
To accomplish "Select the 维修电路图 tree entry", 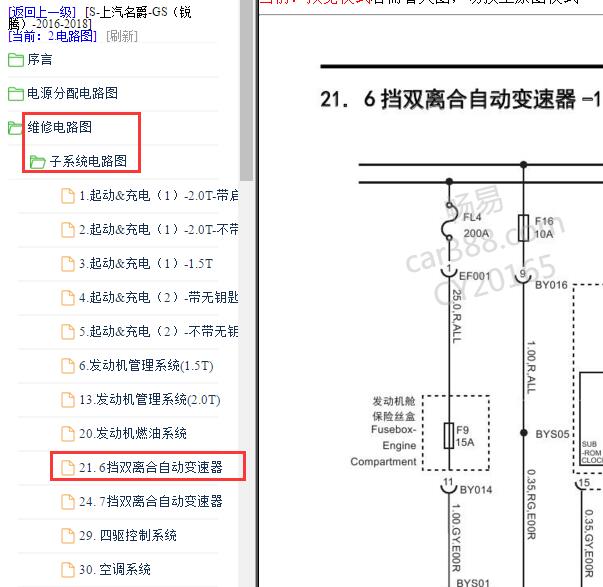I will [60, 127].
